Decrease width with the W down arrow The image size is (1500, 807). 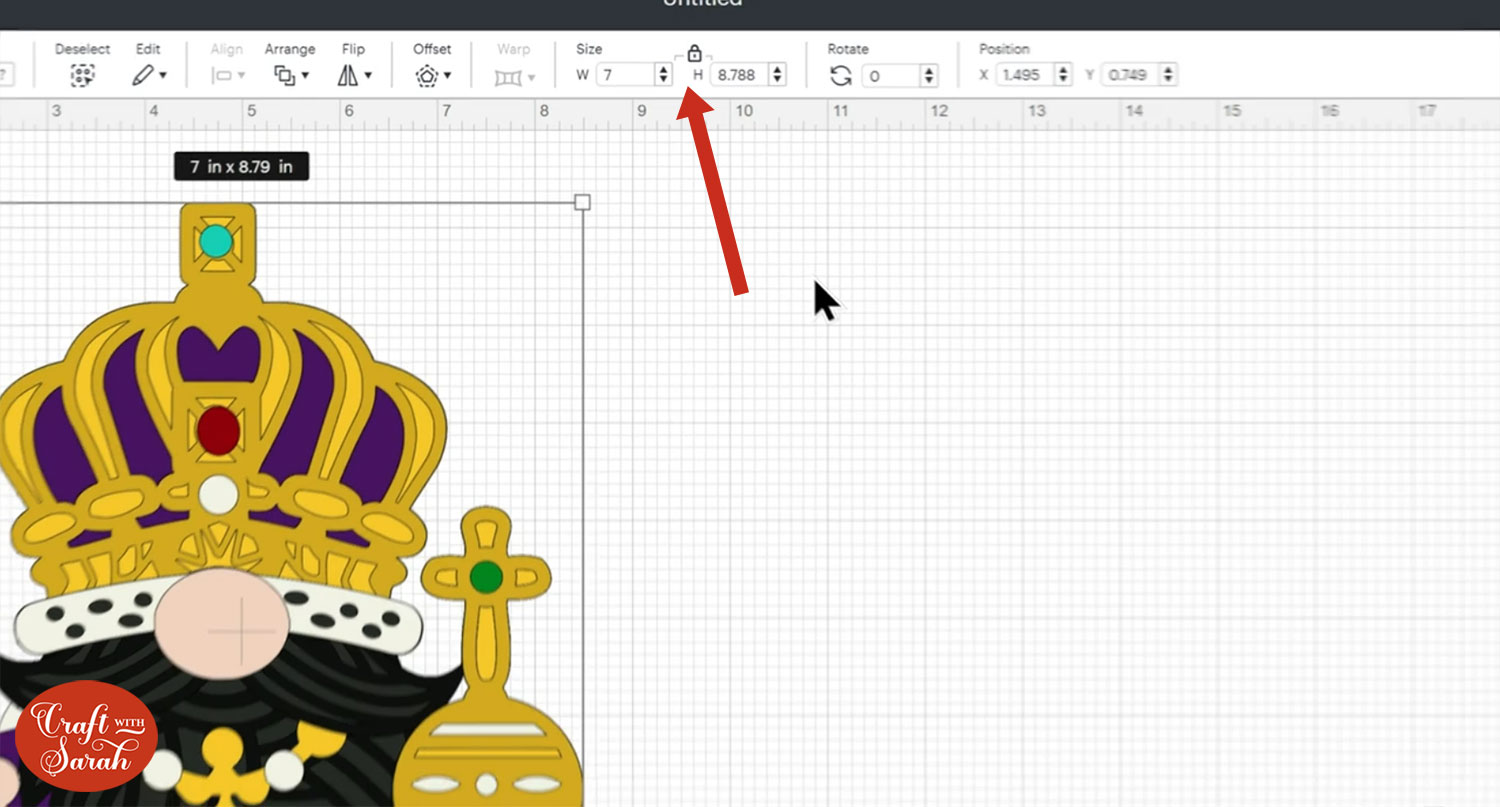(x=664, y=80)
